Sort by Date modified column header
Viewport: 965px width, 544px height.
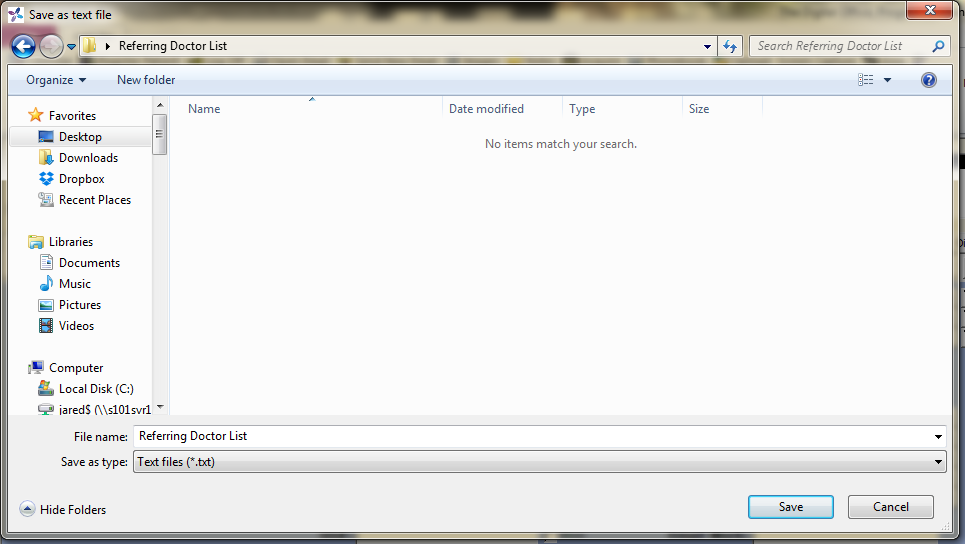click(486, 109)
